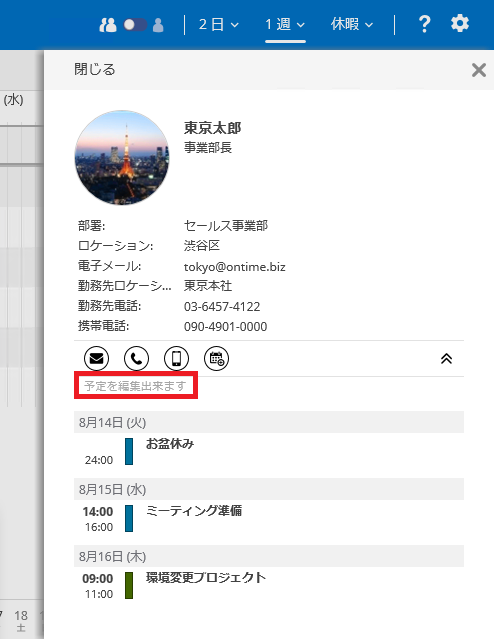Click the 8月14日 (火) date header
Viewport: 494px width, 639px height.
(269, 422)
